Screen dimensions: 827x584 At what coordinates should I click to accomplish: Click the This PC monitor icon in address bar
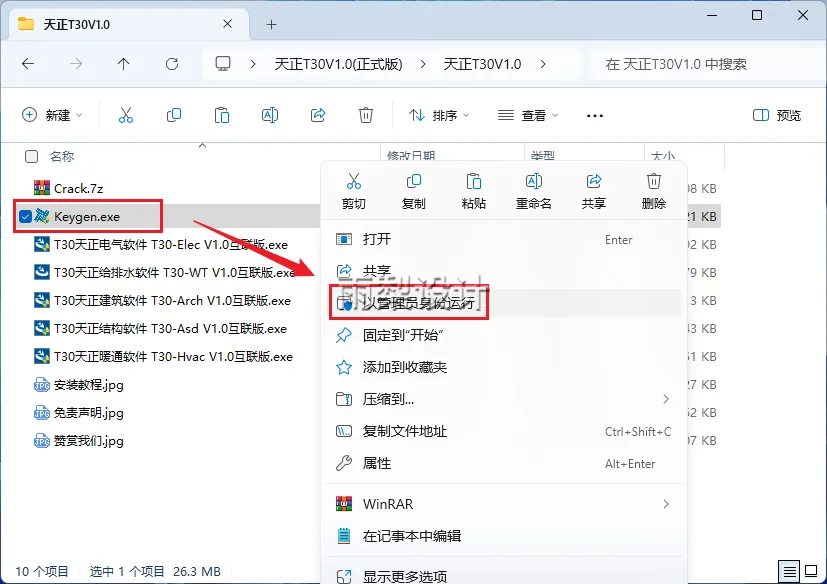(223, 64)
